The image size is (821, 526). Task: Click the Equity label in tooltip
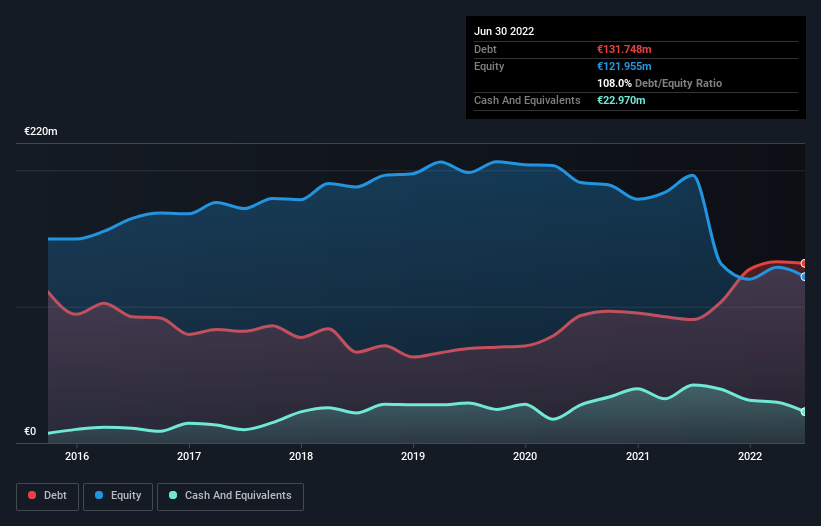pos(489,66)
